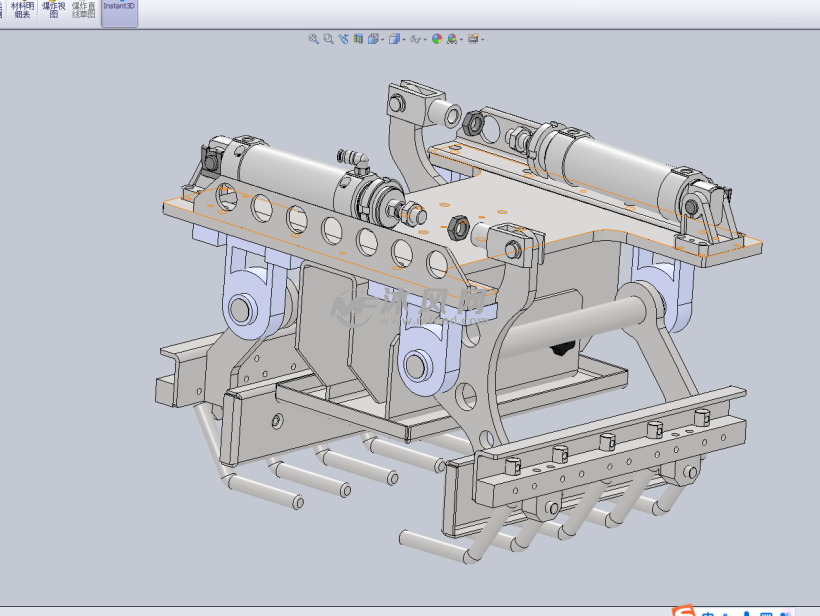The height and width of the screenshot is (616, 820).
Task: Open the Sogou soft keyboard icon
Action: point(766,611)
